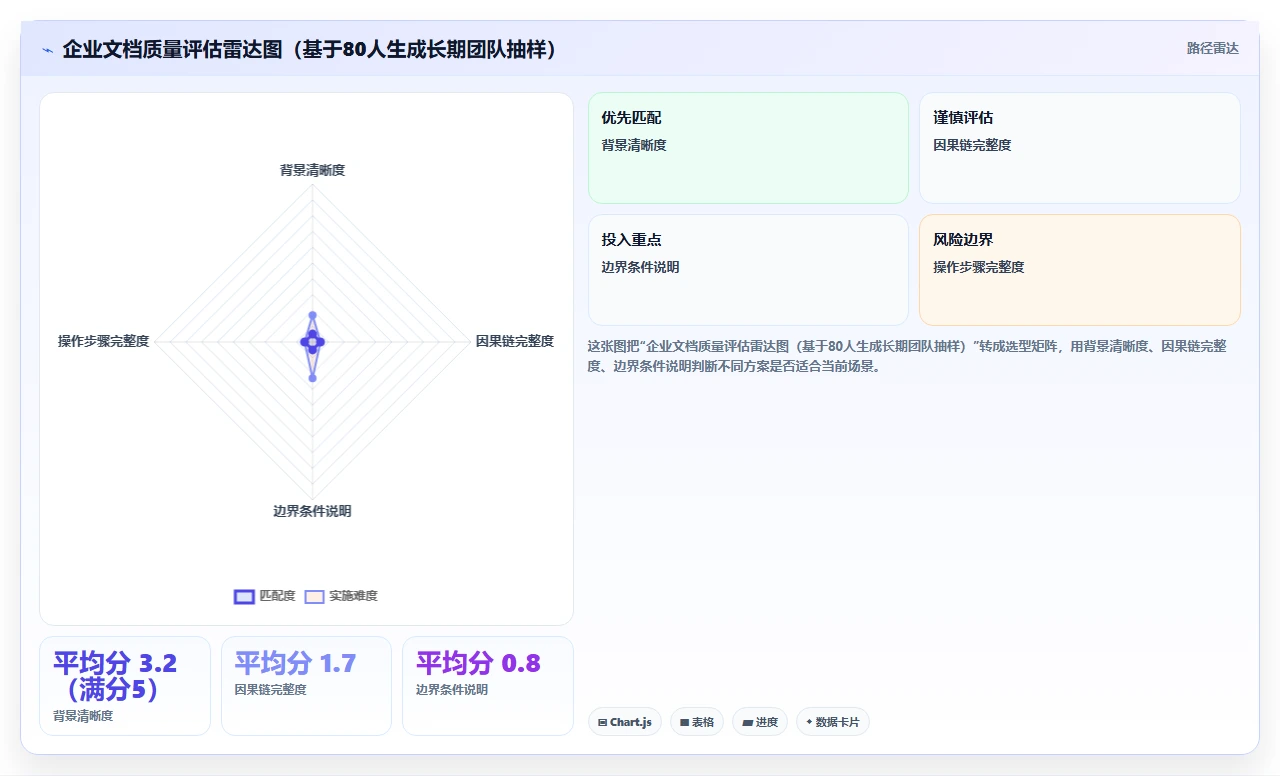The image size is (1280, 776).
Task: Open the 风险边界 card
Action: [1080, 270]
